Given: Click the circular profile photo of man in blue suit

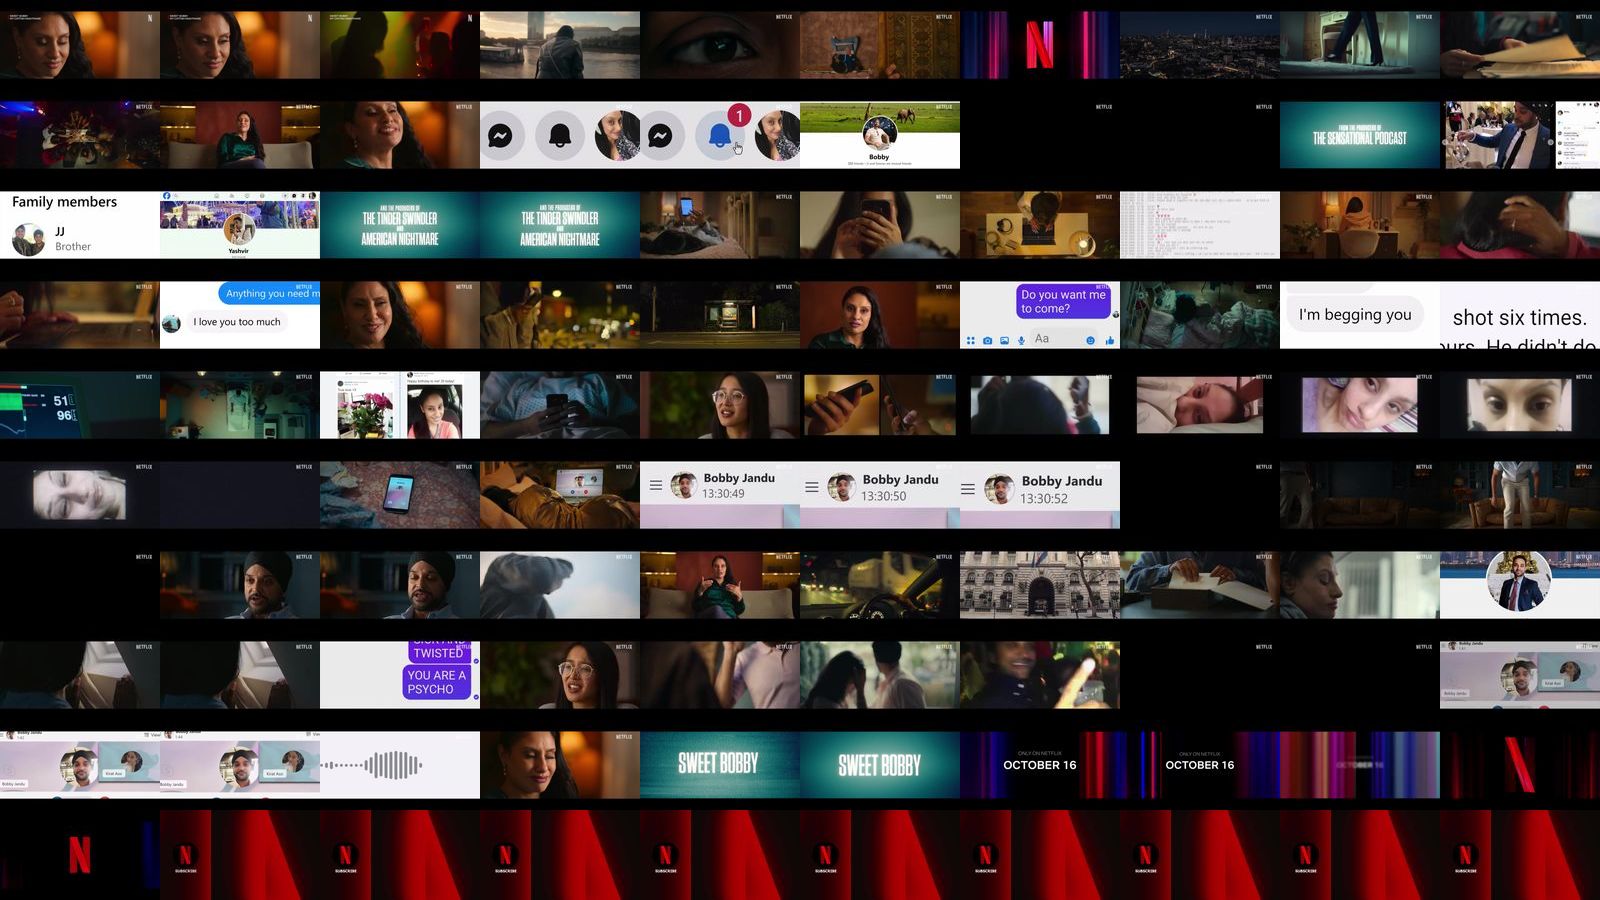Looking at the screenshot, I should [1518, 580].
